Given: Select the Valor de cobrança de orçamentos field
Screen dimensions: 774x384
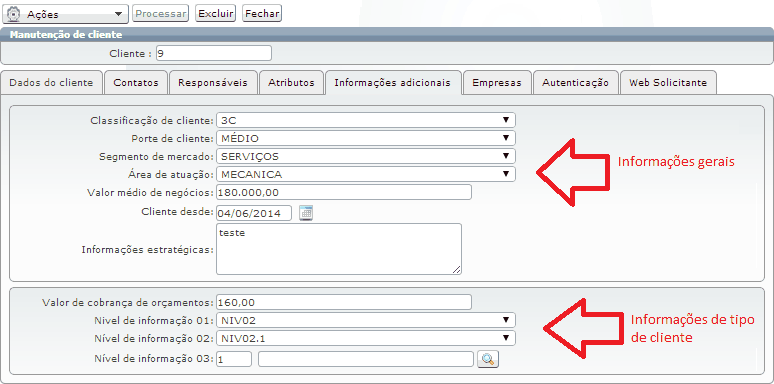Looking at the screenshot, I should coord(344,302).
